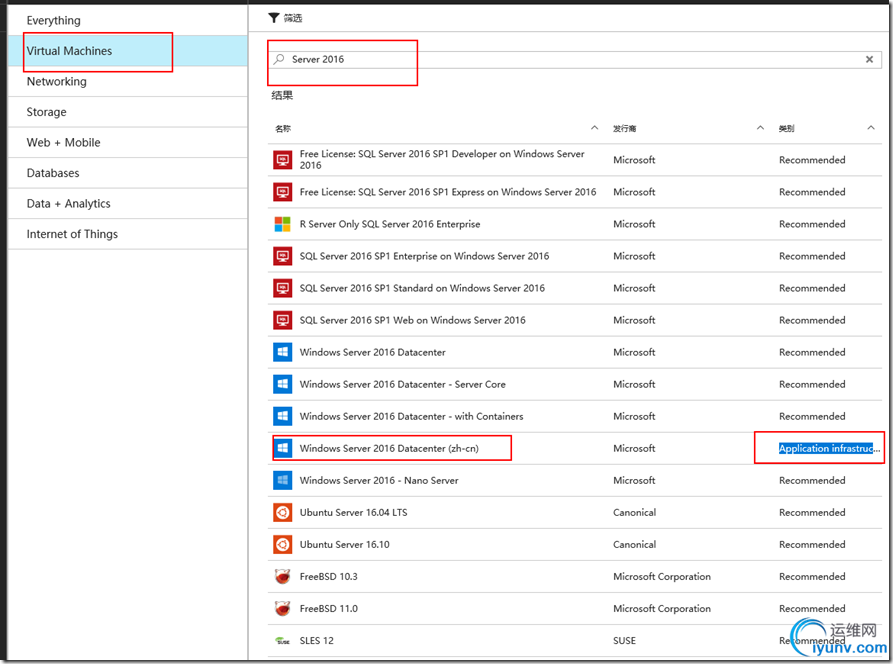Click SUSE publisher for SLES 12
This screenshot has height=664, width=893.
click(x=624, y=641)
